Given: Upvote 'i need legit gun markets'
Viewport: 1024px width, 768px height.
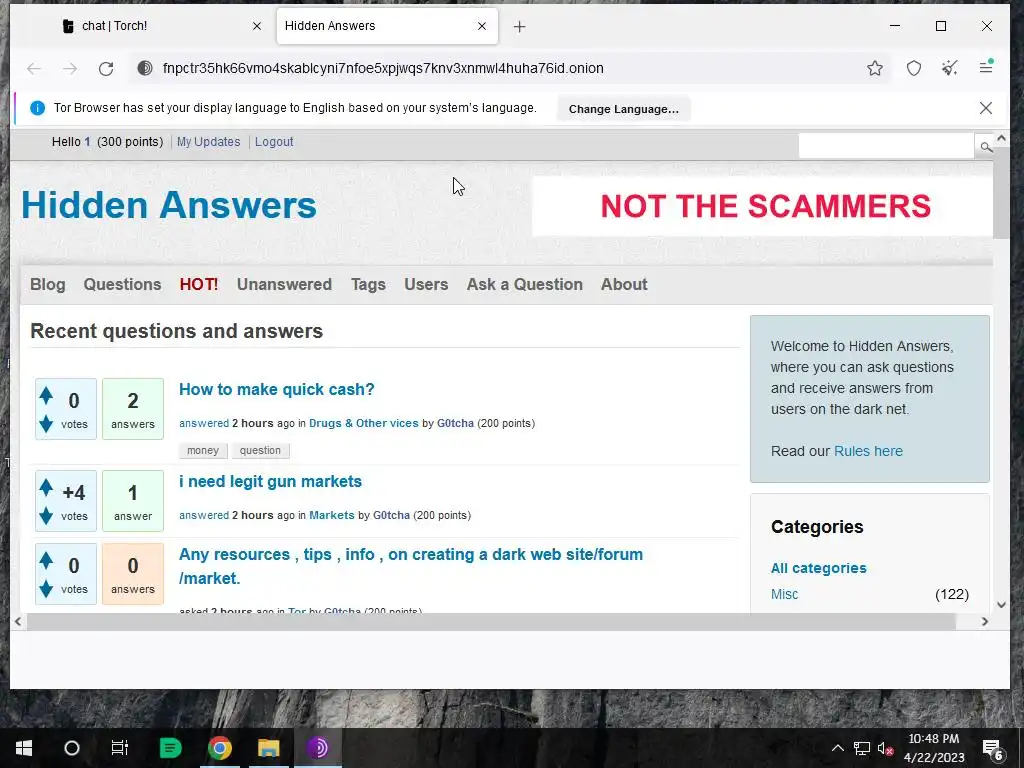Looking at the screenshot, I should 46,487.
